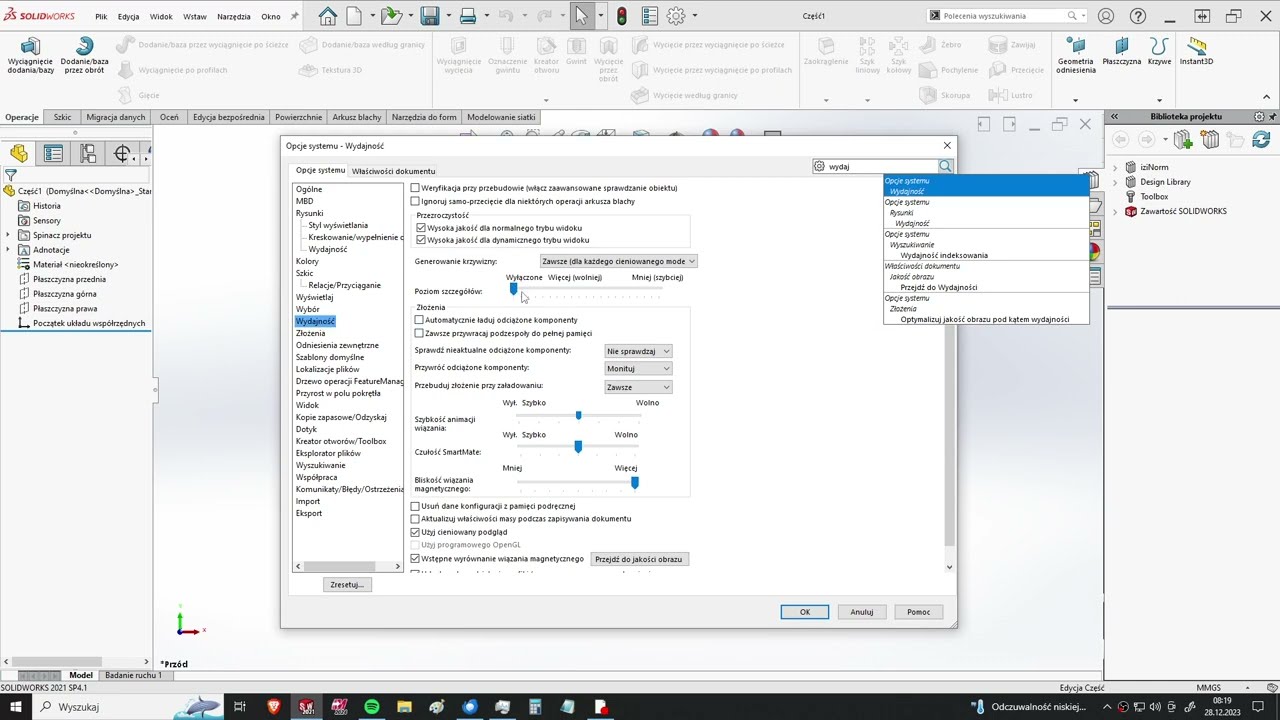Click the Options gear icon in top toolbar
Image resolution: width=1280 pixels, height=720 pixels.
pyautogui.click(x=676, y=16)
